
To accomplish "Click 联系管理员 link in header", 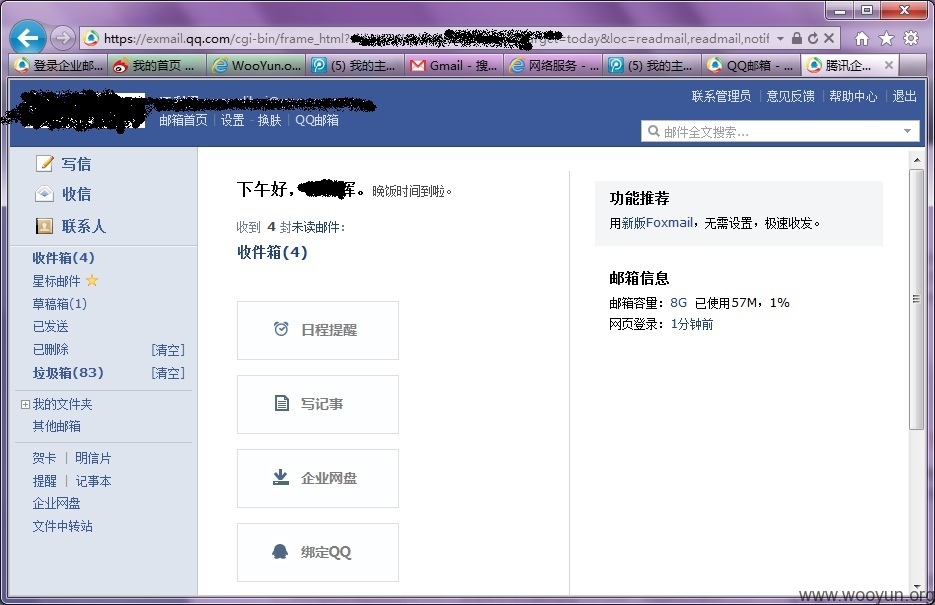I will click(721, 97).
